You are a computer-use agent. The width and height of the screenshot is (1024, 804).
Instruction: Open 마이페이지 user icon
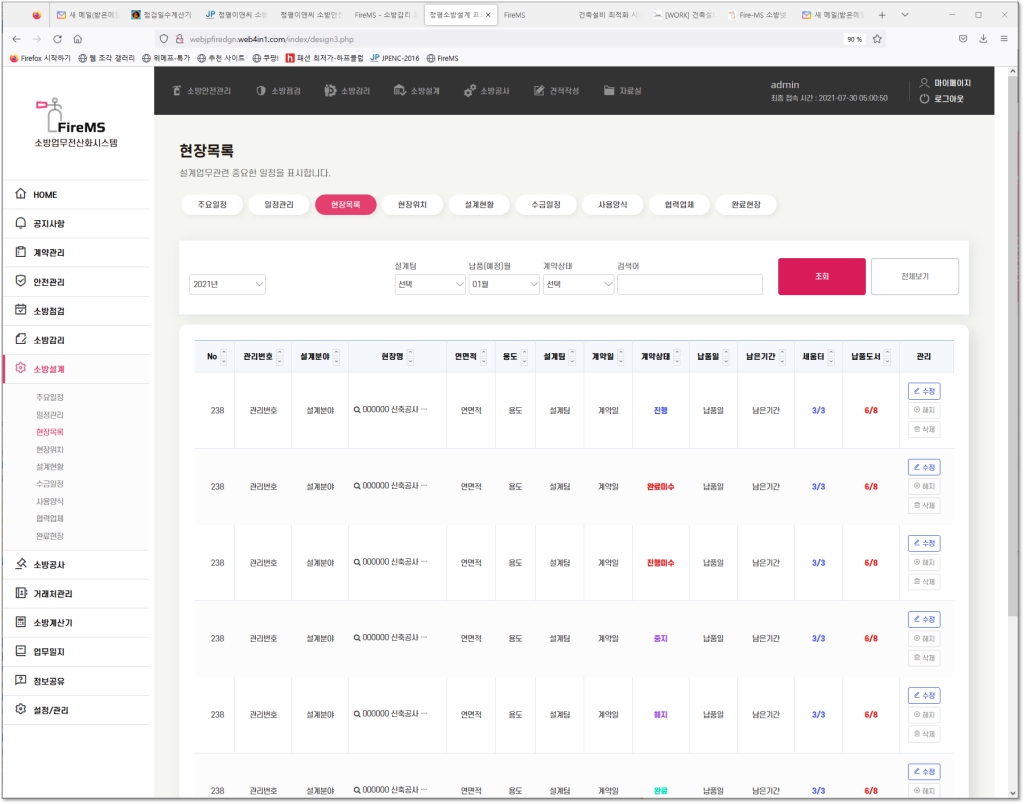(x=924, y=83)
